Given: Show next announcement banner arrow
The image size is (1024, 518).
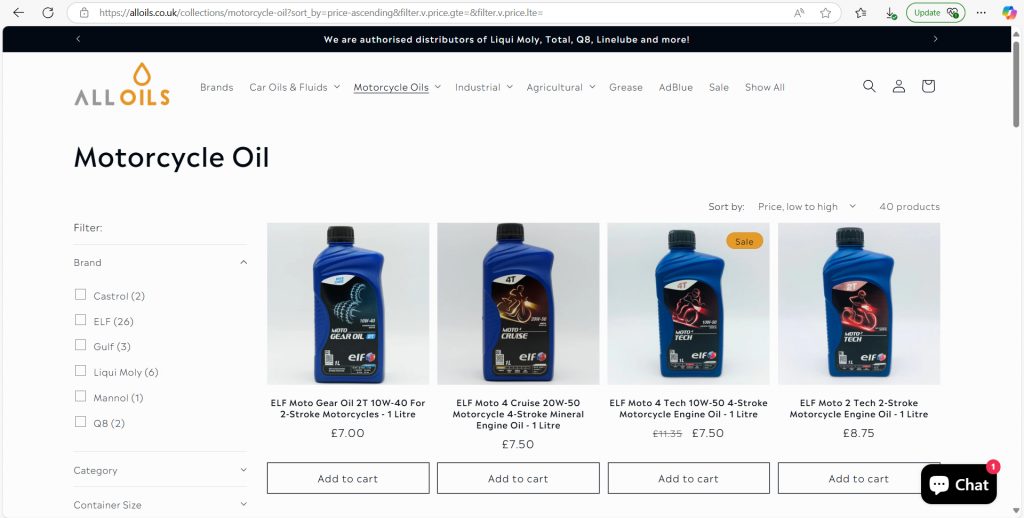Looking at the screenshot, I should click(x=935, y=39).
